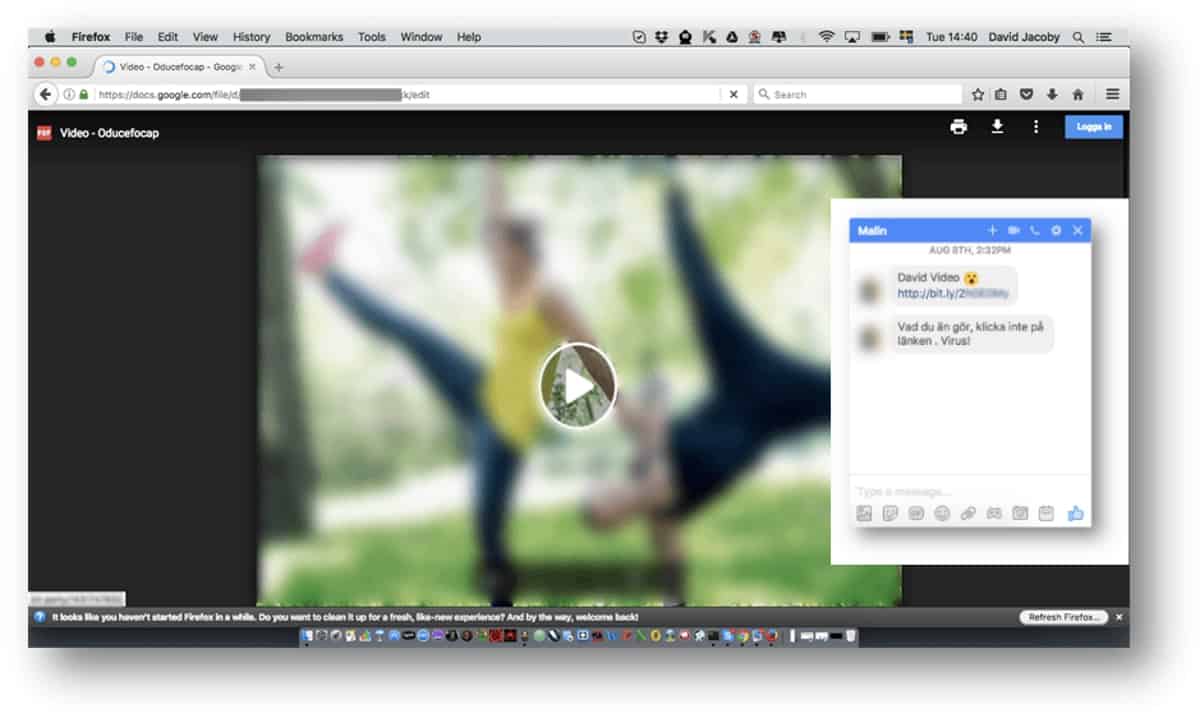This screenshot has height=718, width=1200.
Task: Open the http://bit.ly link in chat
Action: 953,294
